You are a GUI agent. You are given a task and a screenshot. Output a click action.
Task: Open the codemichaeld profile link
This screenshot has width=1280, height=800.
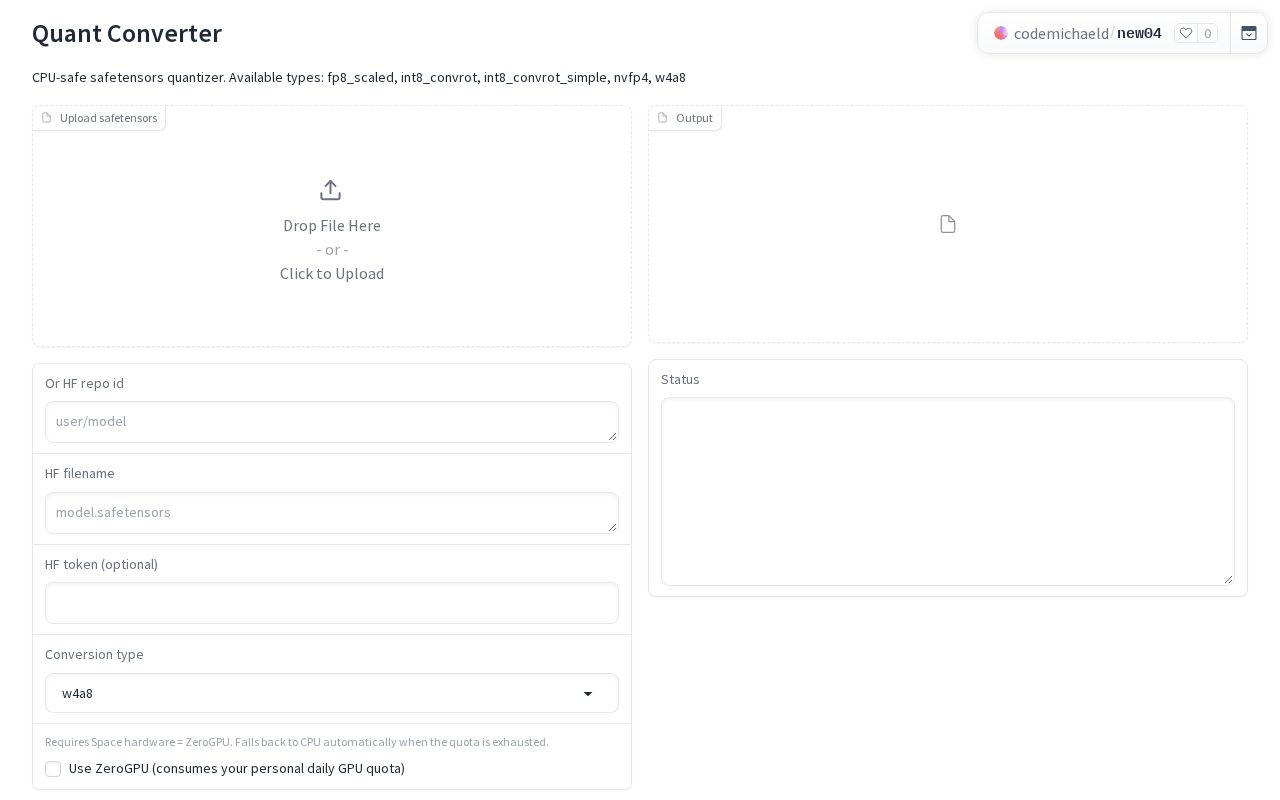[x=1061, y=33]
